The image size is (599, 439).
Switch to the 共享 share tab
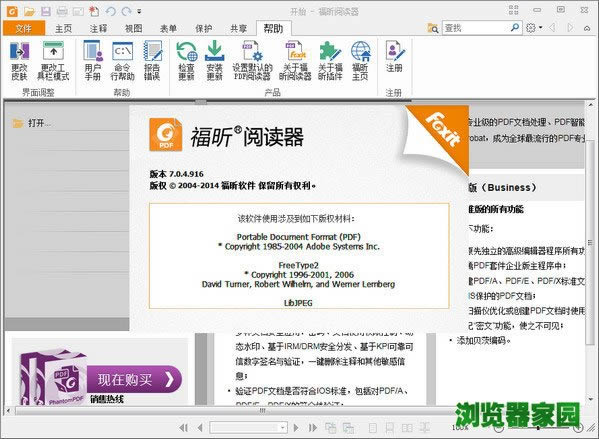[x=239, y=28]
